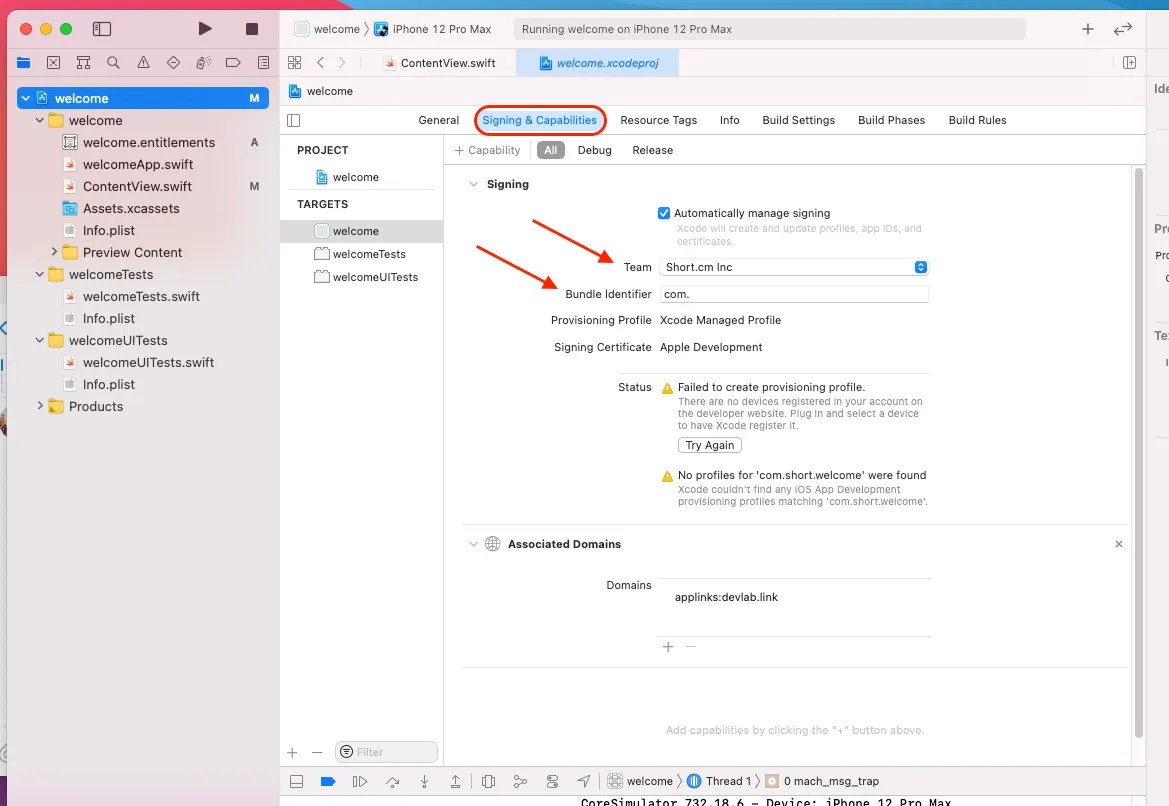
Task: Open the Resource Tags tab
Action: [658, 120]
